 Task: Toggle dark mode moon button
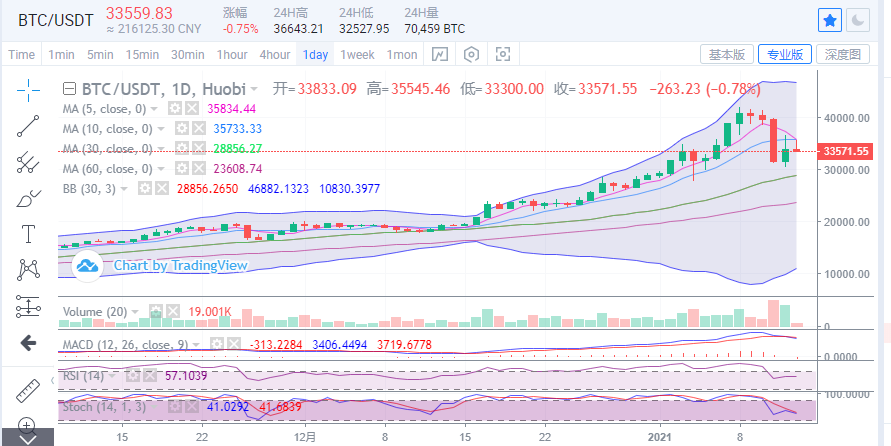[858, 21]
